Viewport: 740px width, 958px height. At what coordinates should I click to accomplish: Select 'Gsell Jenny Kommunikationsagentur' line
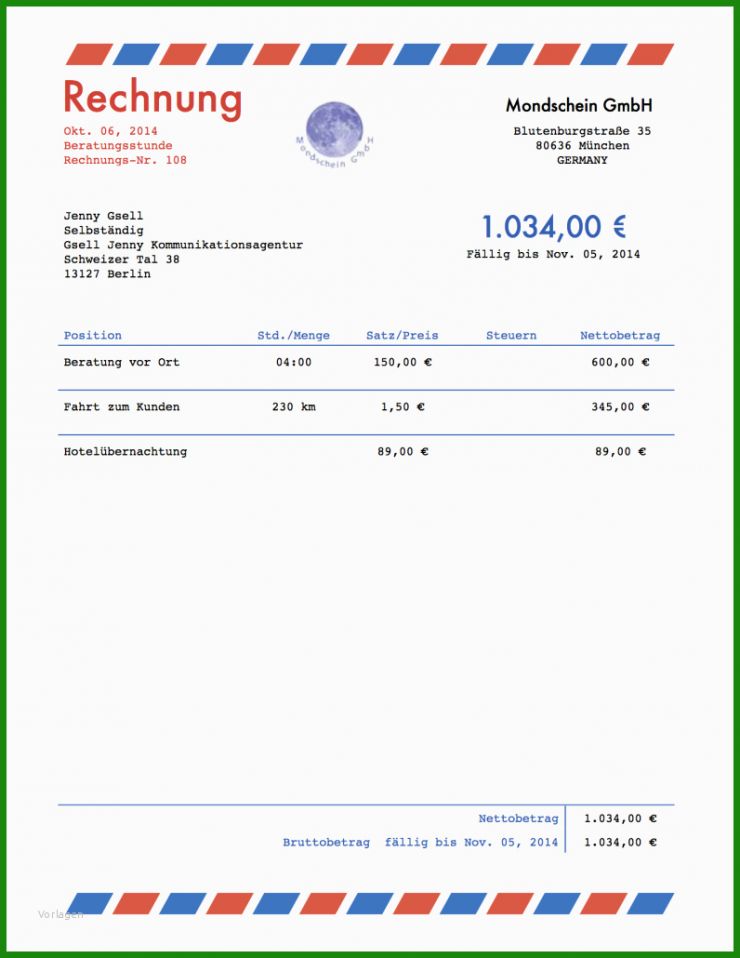coord(183,245)
